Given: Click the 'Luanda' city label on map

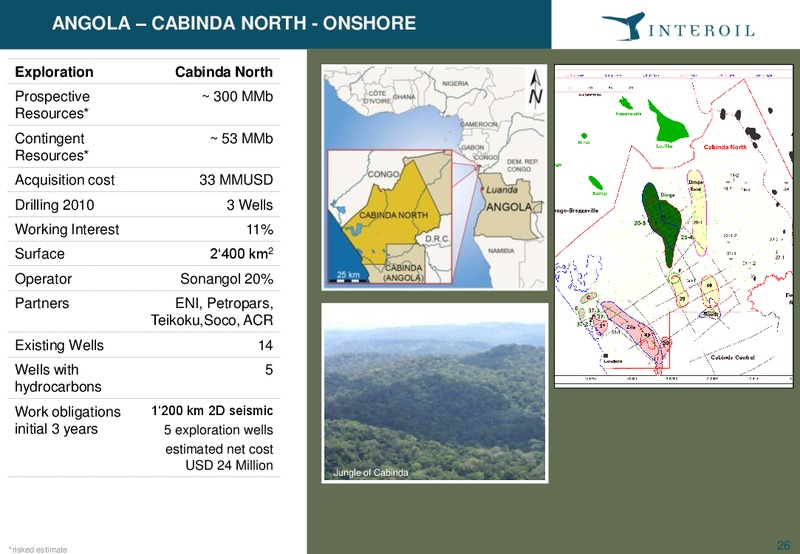Looking at the screenshot, I should coord(502,190).
